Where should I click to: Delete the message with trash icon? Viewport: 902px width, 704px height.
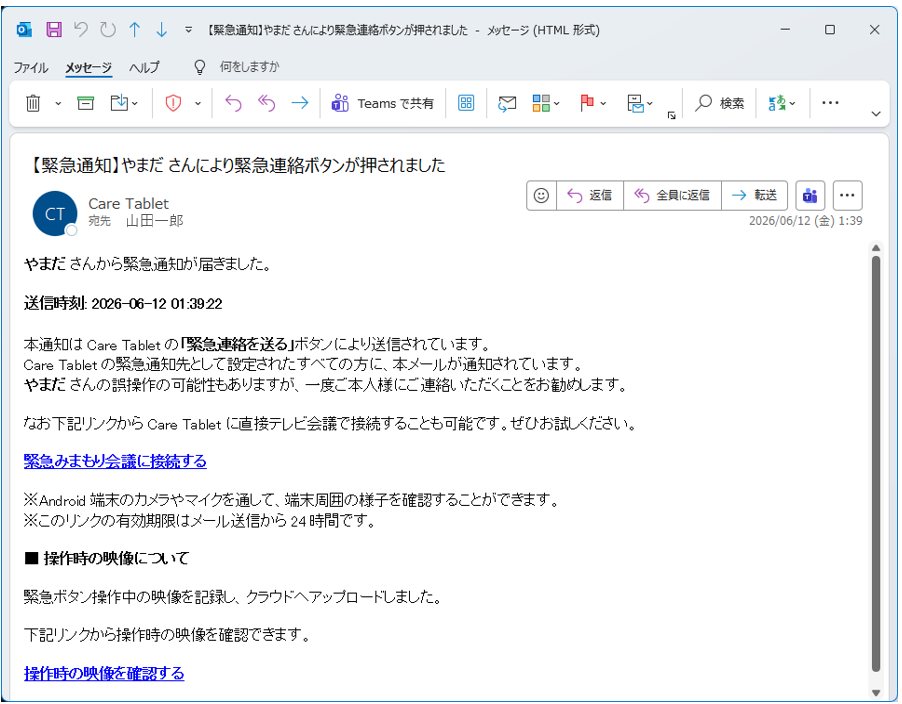33,104
